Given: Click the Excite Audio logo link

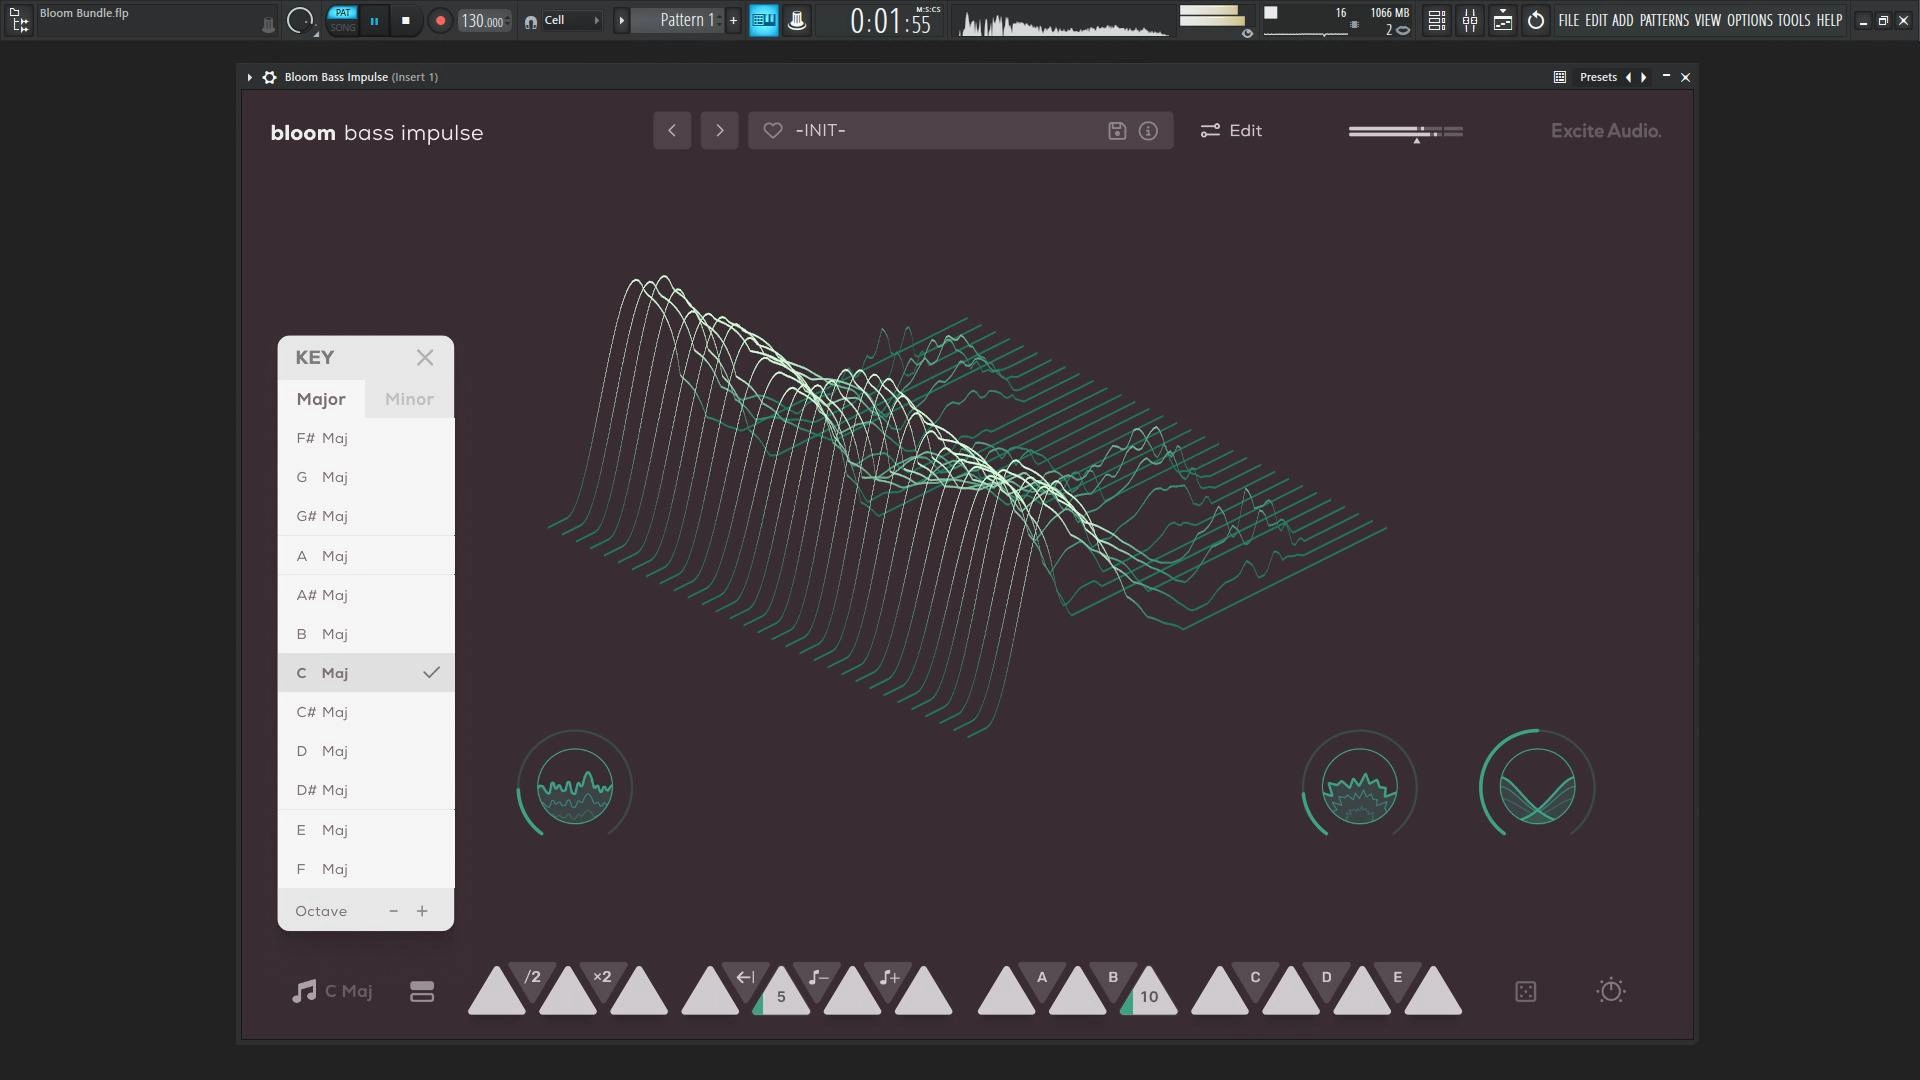Looking at the screenshot, I should click(1606, 130).
